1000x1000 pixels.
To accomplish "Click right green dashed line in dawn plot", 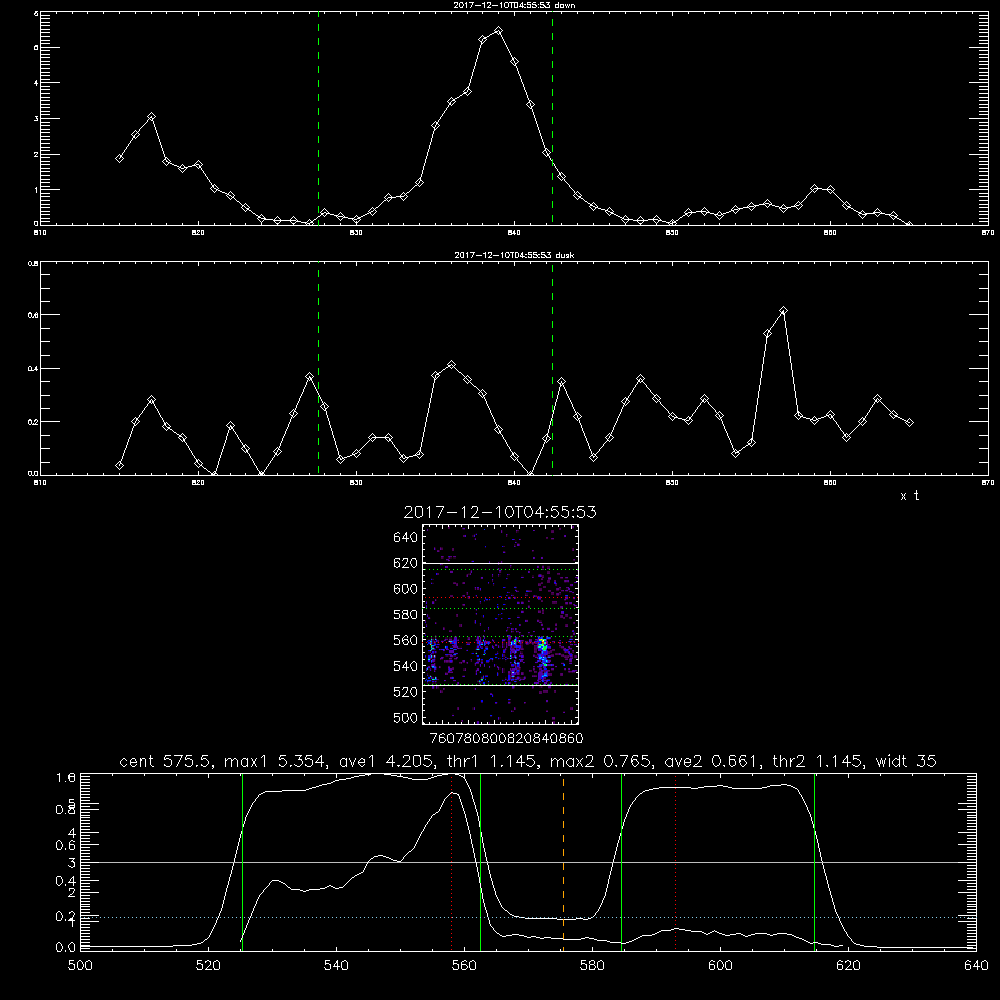I will [552, 118].
